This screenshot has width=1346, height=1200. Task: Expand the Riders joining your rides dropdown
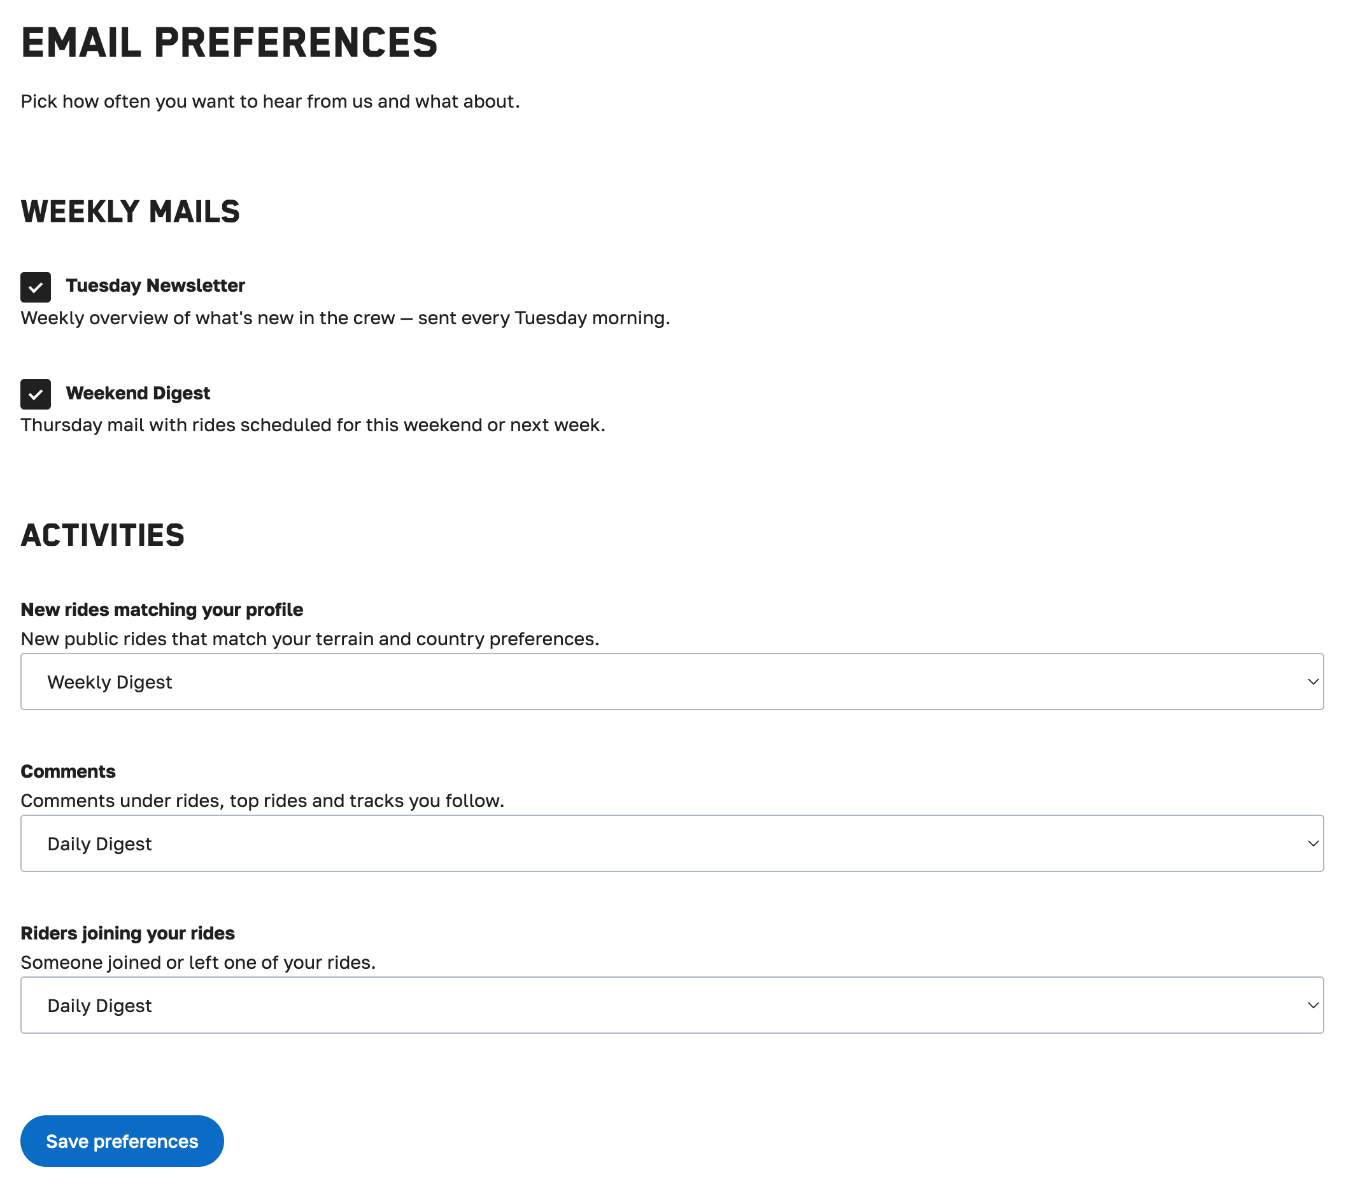point(672,1005)
